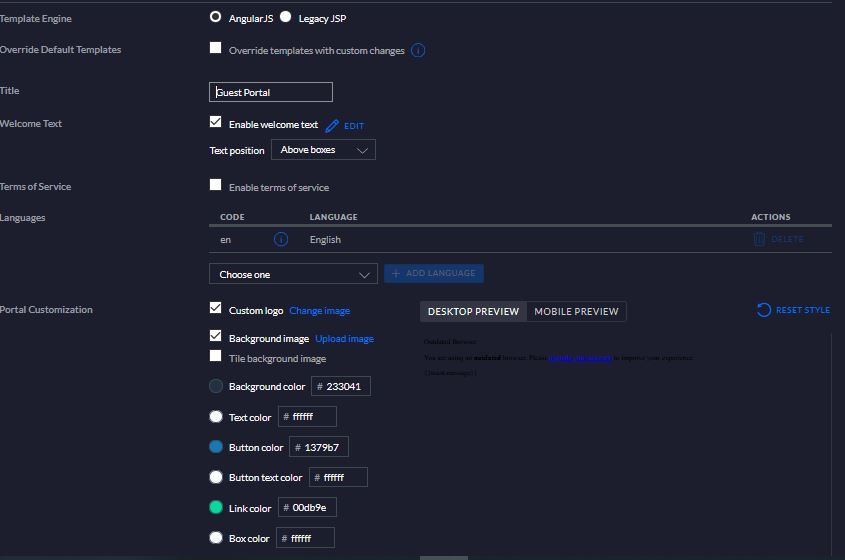This screenshot has width=845, height=560.
Task: Click the Change image link
Action: [319, 311]
